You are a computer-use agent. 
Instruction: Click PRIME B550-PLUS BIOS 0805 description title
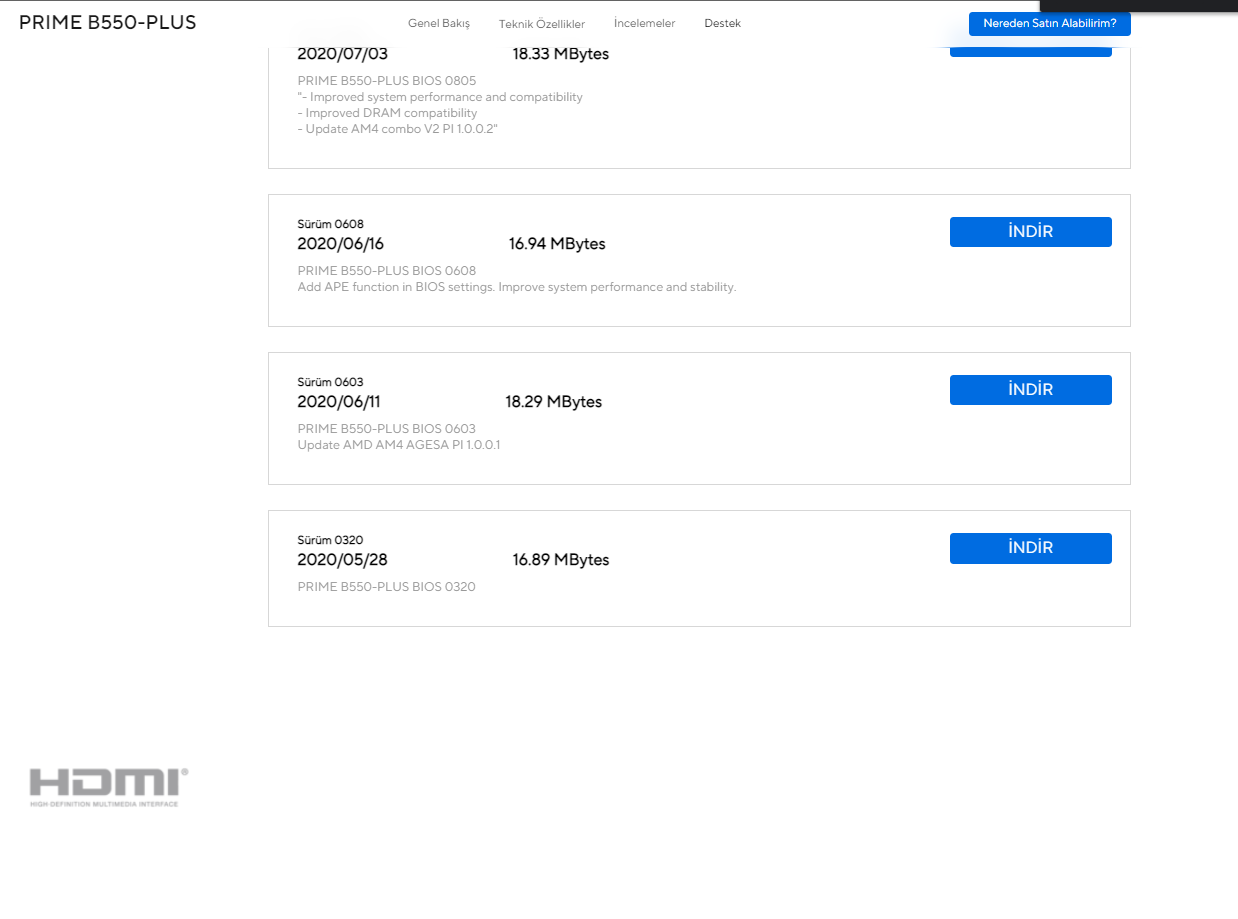[387, 81]
